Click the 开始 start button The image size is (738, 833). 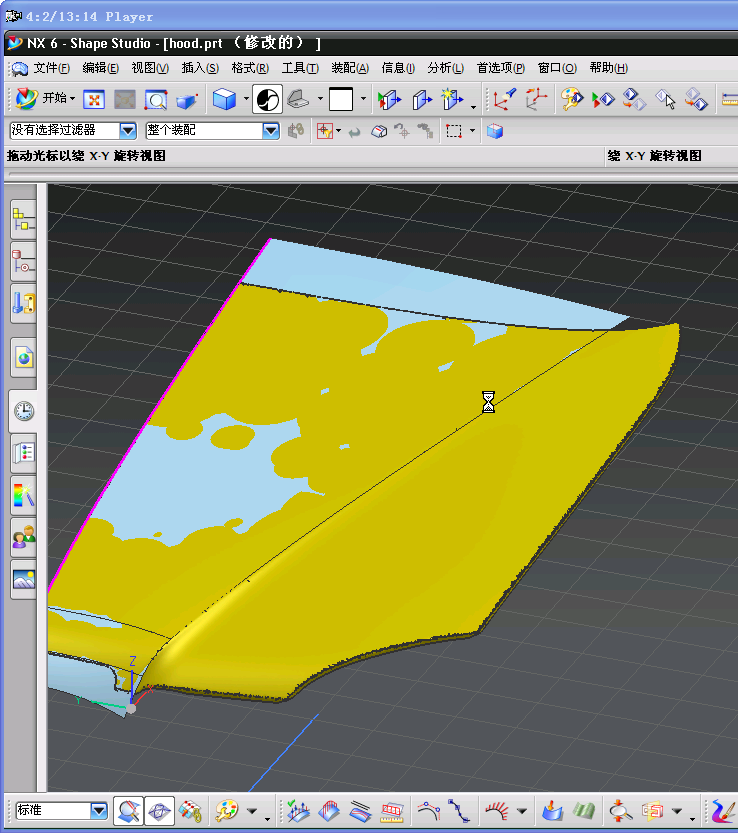tap(44, 98)
